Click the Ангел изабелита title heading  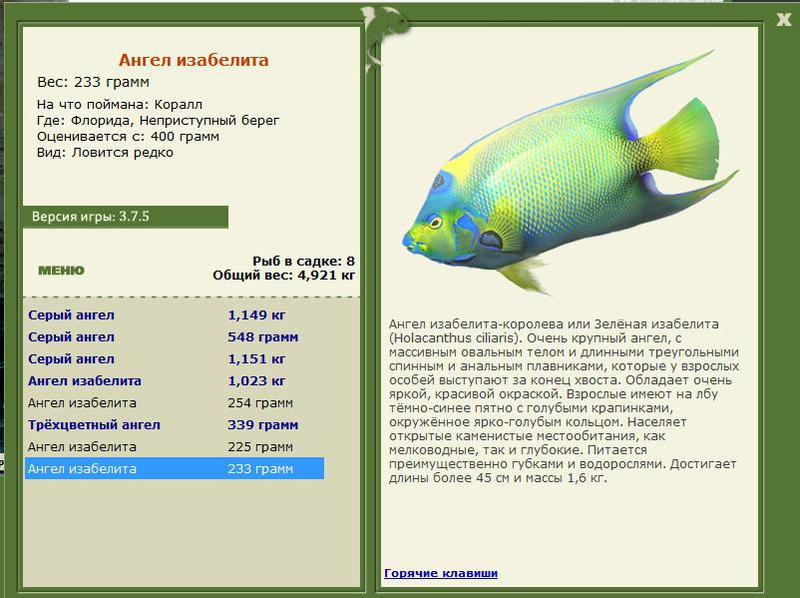point(193,60)
